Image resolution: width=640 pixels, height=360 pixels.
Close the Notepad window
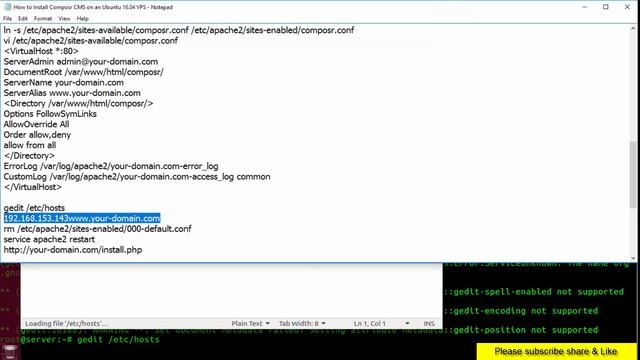[x=627, y=7]
